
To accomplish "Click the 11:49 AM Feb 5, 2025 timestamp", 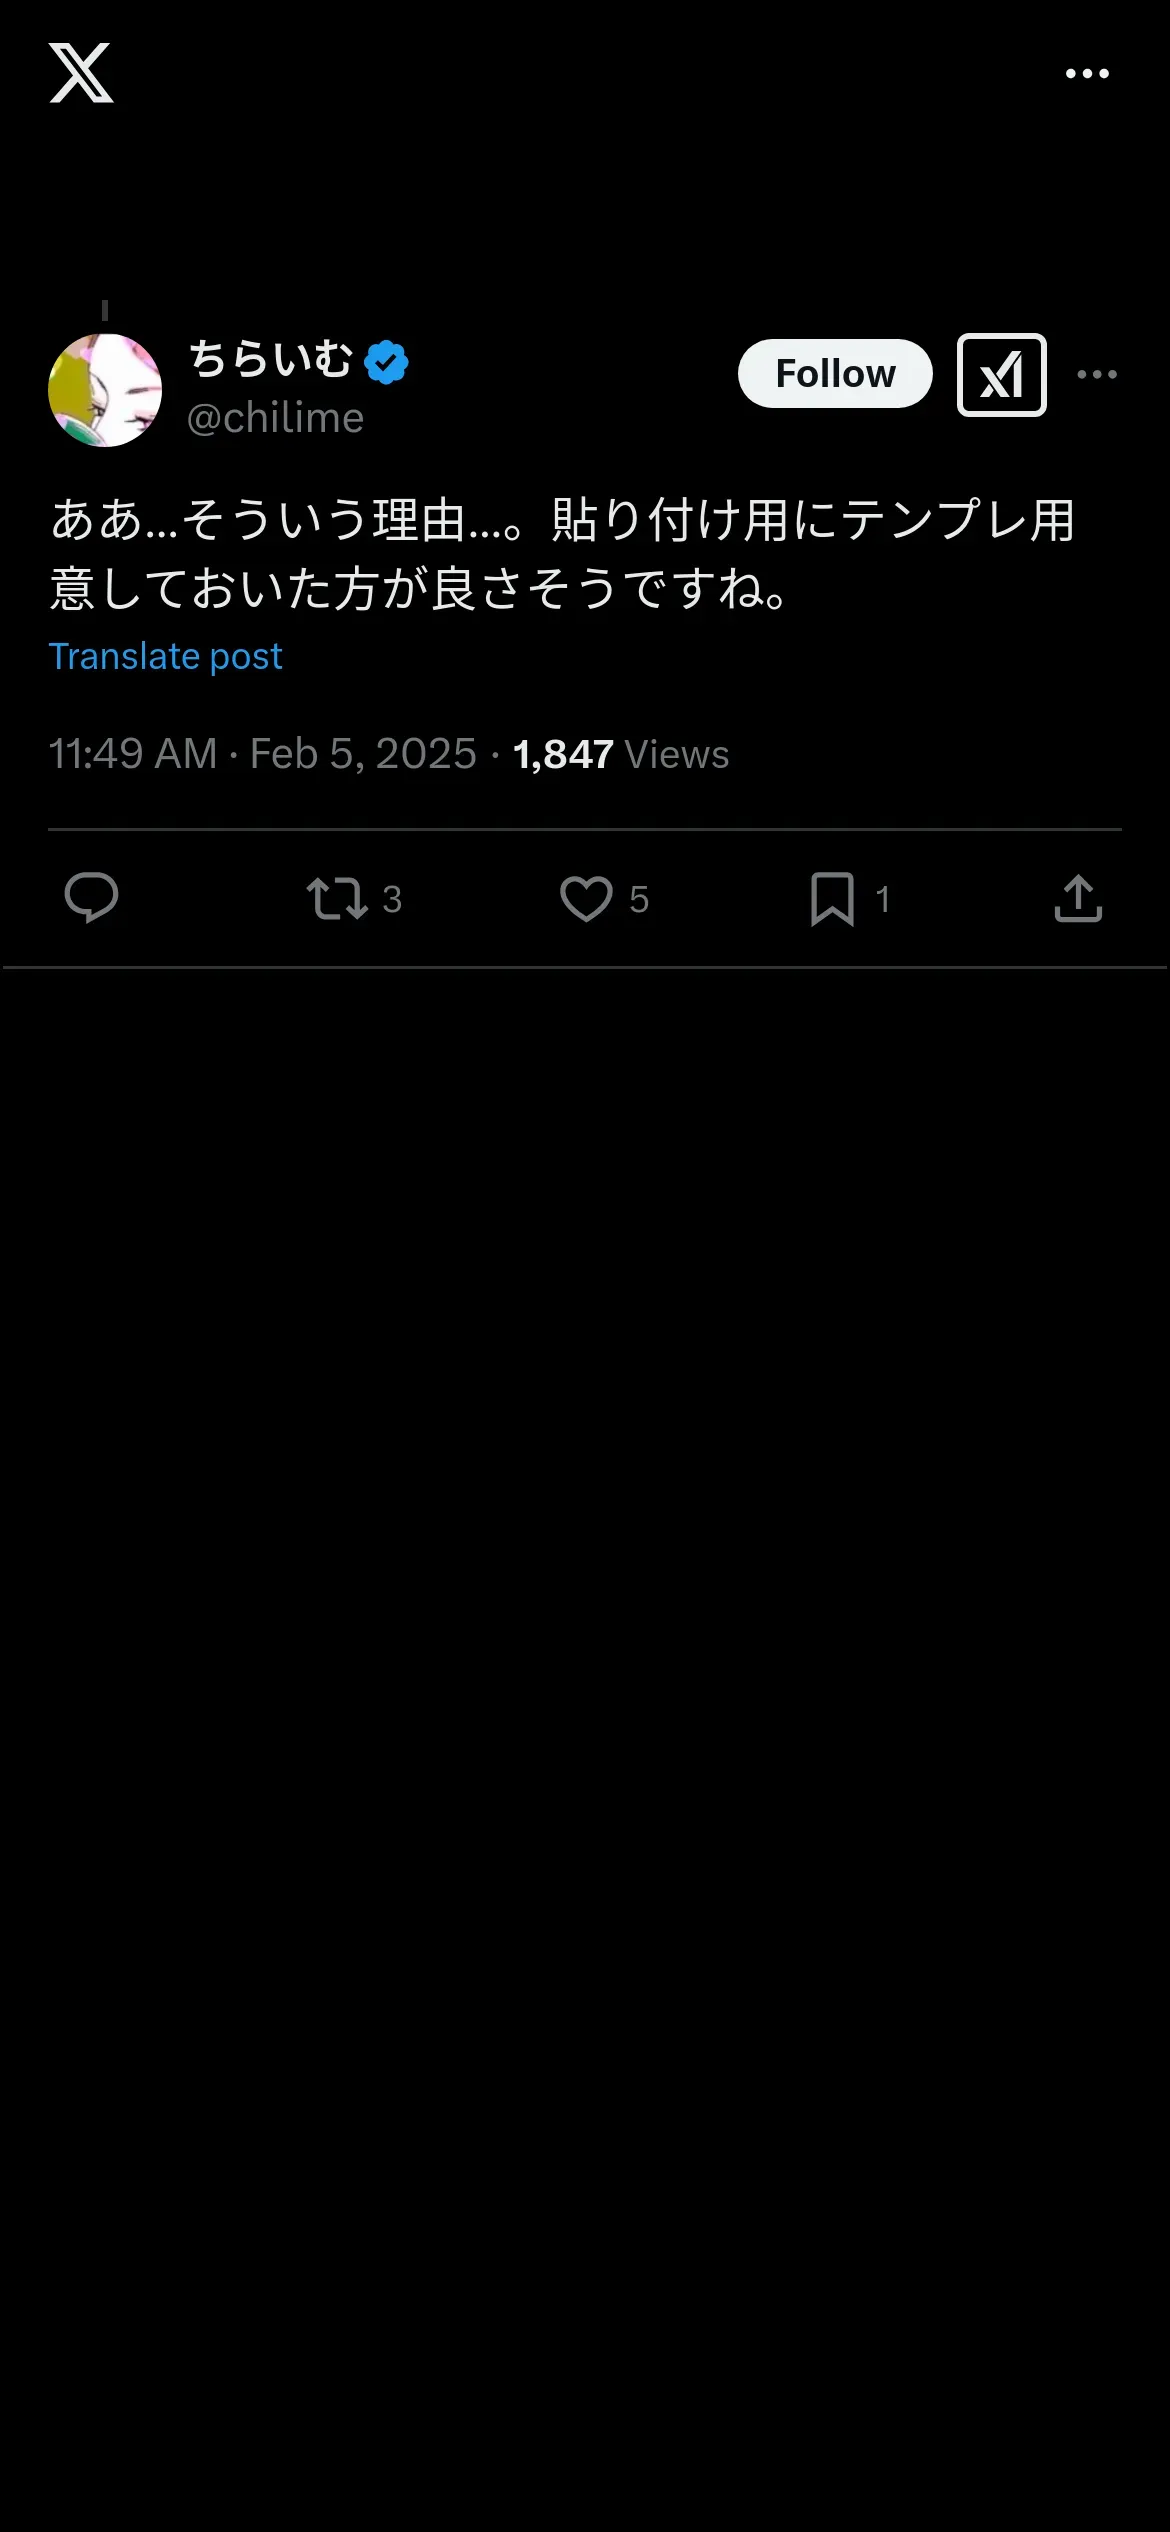I will pos(262,754).
